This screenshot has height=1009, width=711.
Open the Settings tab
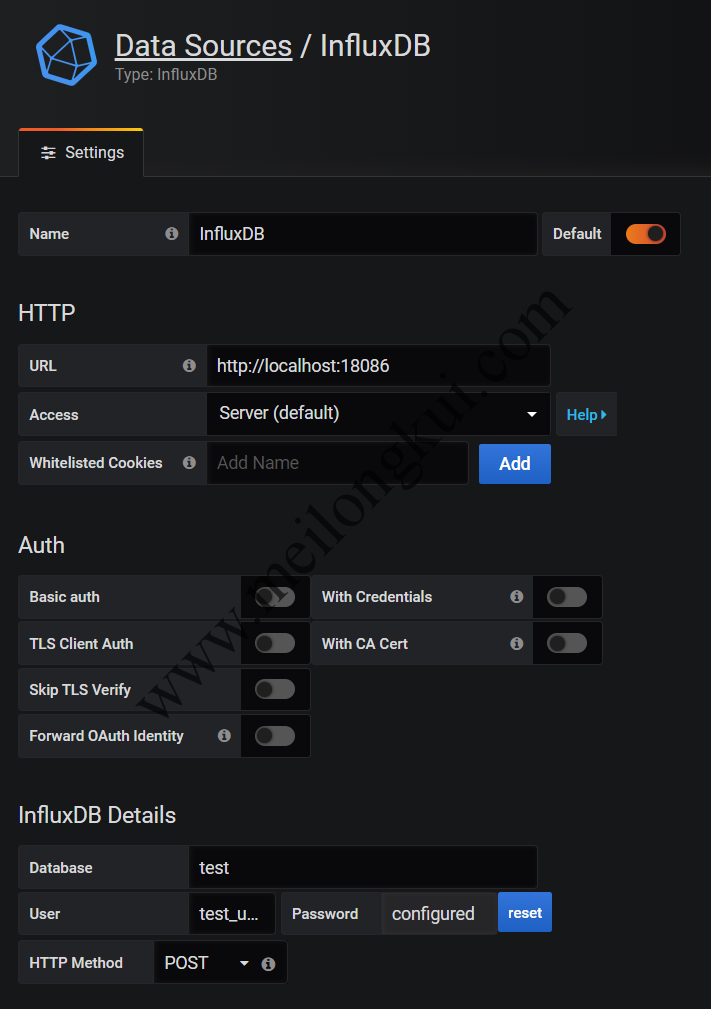[81, 153]
